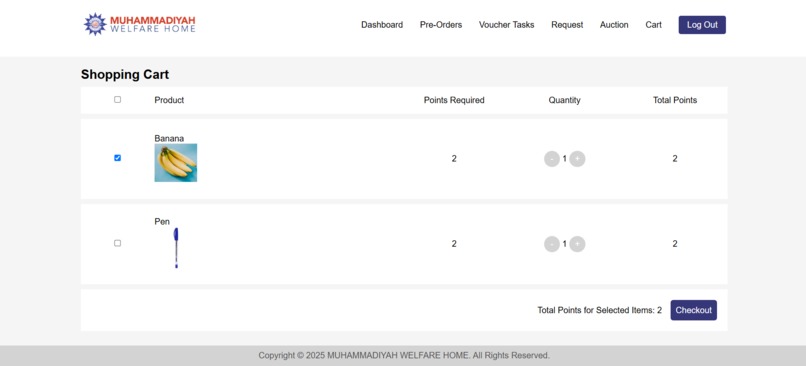This screenshot has height=366, width=806.
Task: Open the Auction page
Action: point(614,25)
